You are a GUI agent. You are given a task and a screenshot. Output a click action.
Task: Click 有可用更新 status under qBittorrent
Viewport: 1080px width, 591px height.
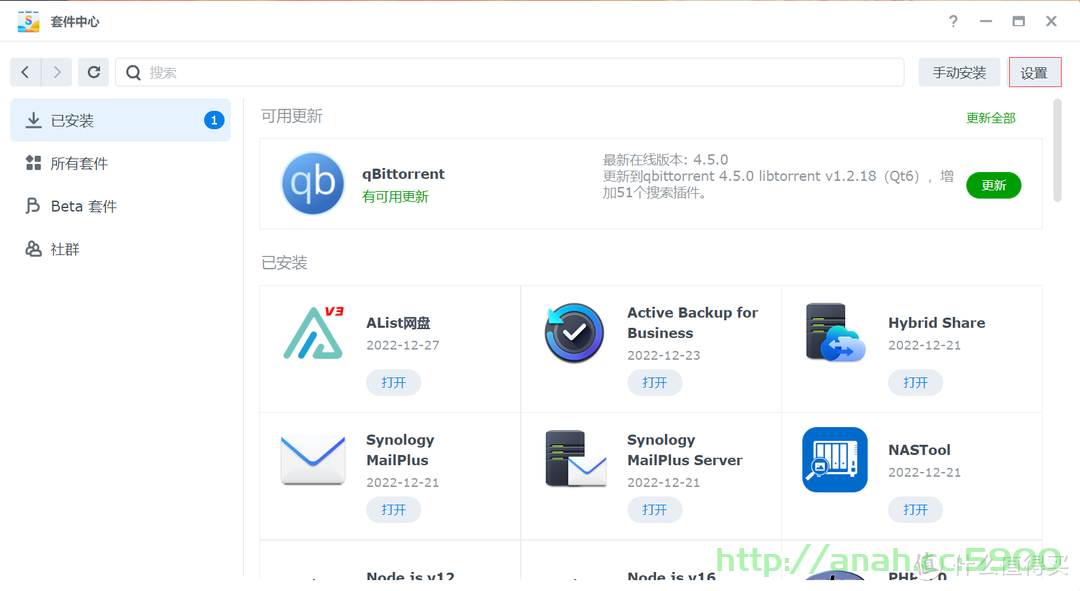pyautogui.click(x=395, y=197)
